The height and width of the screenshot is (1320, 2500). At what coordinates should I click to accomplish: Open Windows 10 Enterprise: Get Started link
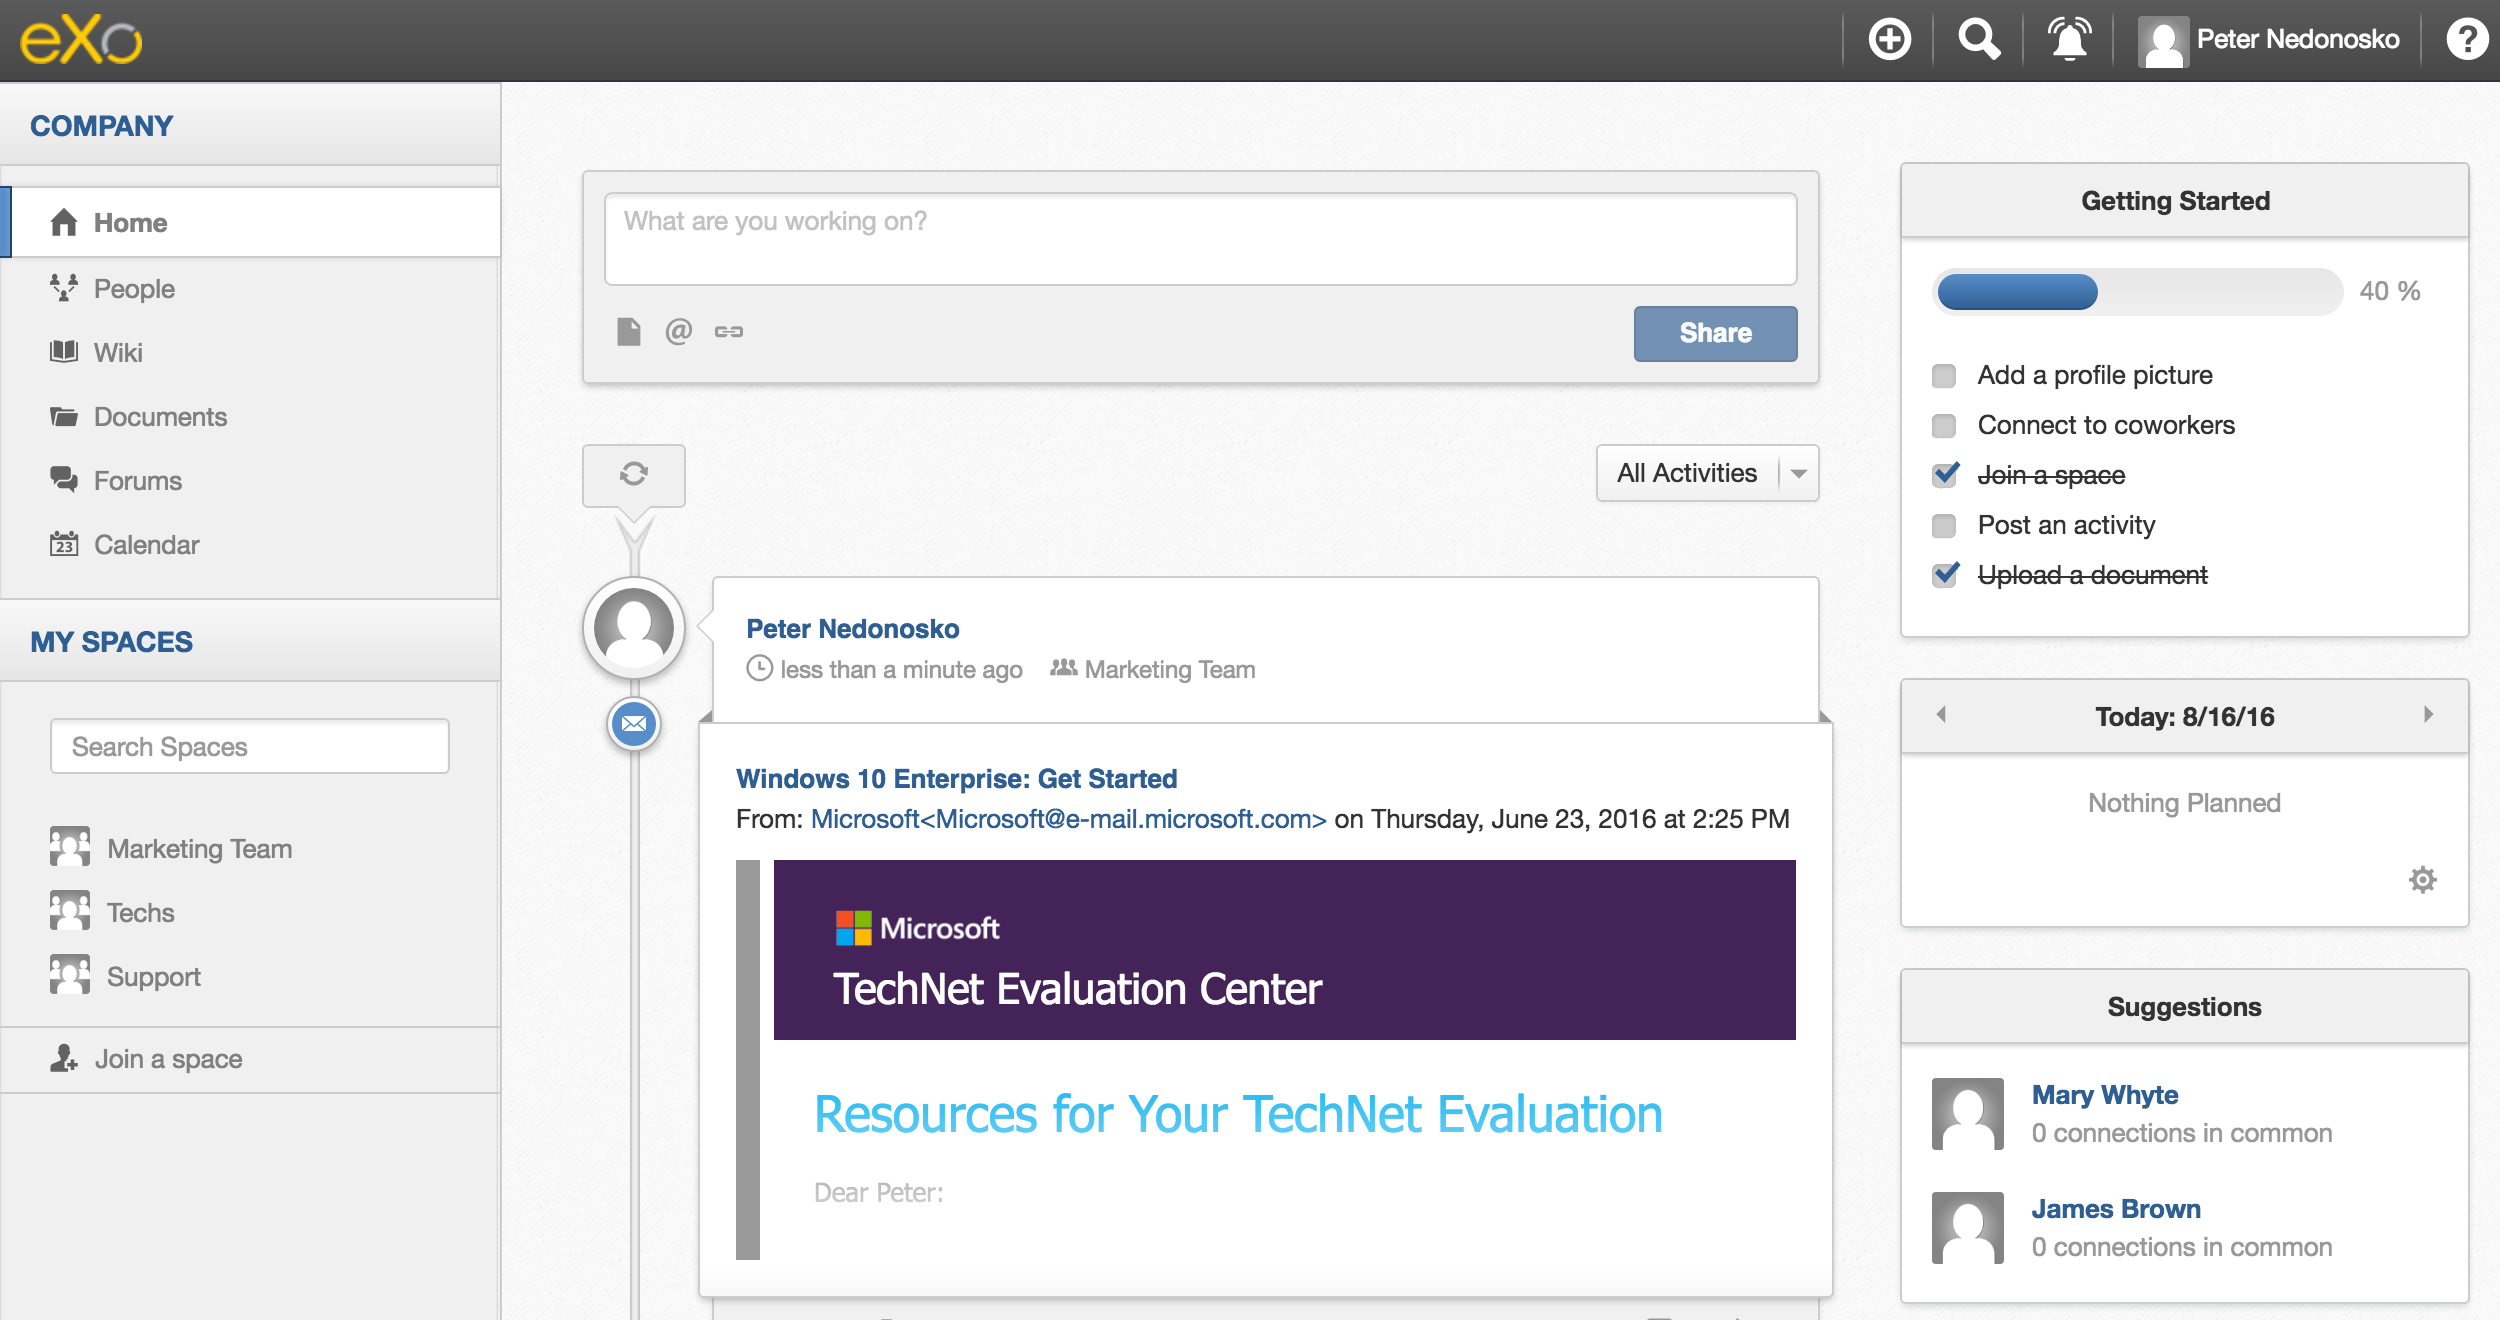click(x=956, y=779)
